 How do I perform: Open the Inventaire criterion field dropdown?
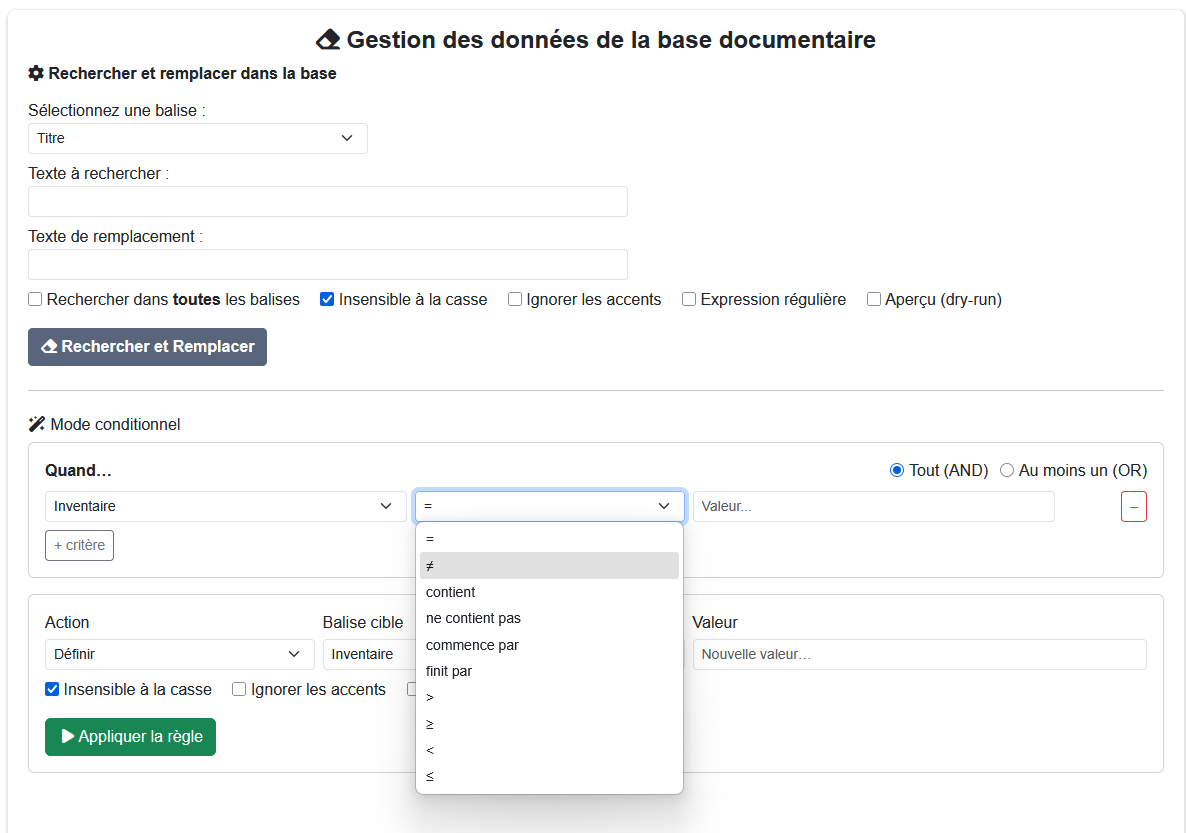coord(225,506)
